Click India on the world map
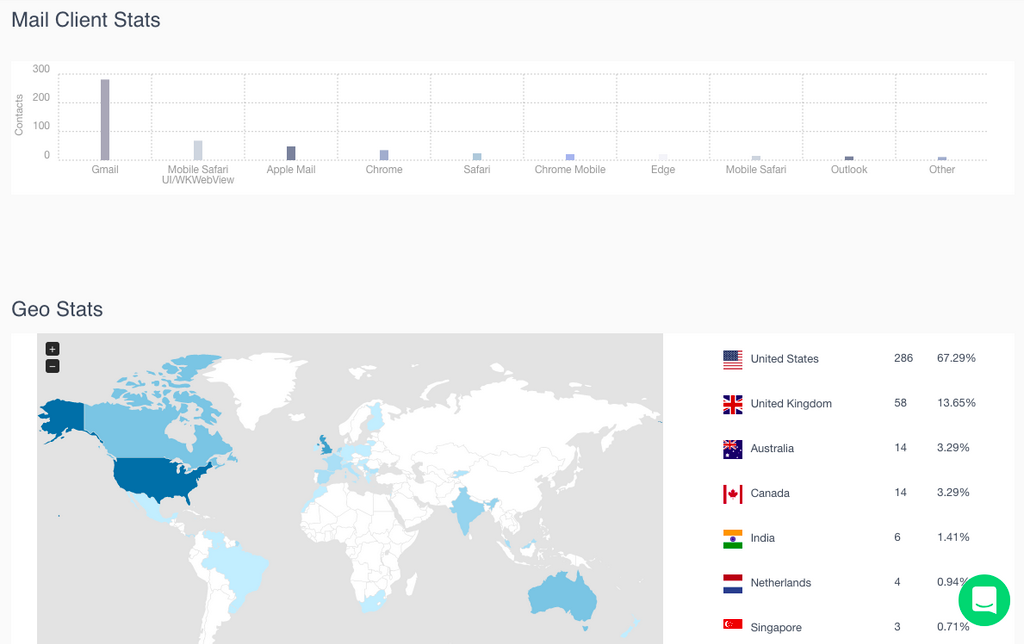 pos(467,509)
